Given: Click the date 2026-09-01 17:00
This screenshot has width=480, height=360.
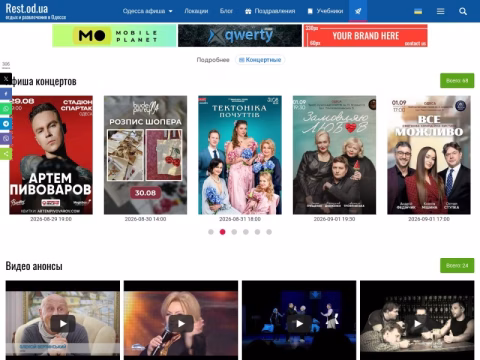Looking at the screenshot, I should [429, 219].
